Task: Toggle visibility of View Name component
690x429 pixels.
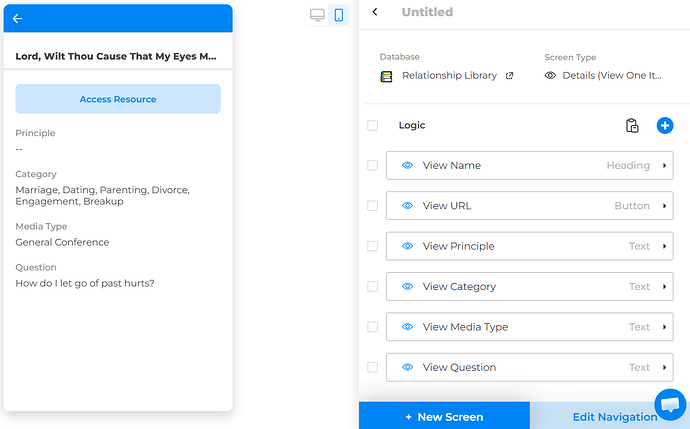Action: (407, 165)
